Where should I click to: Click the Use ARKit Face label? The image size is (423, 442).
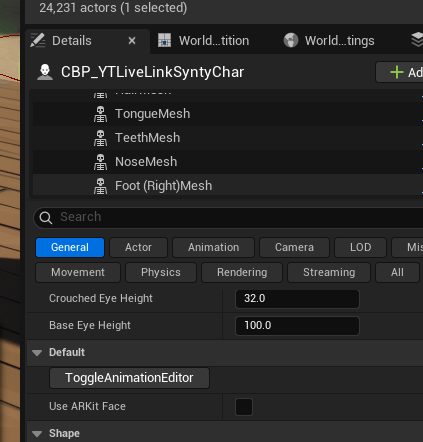pyautogui.click(x=87, y=406)
